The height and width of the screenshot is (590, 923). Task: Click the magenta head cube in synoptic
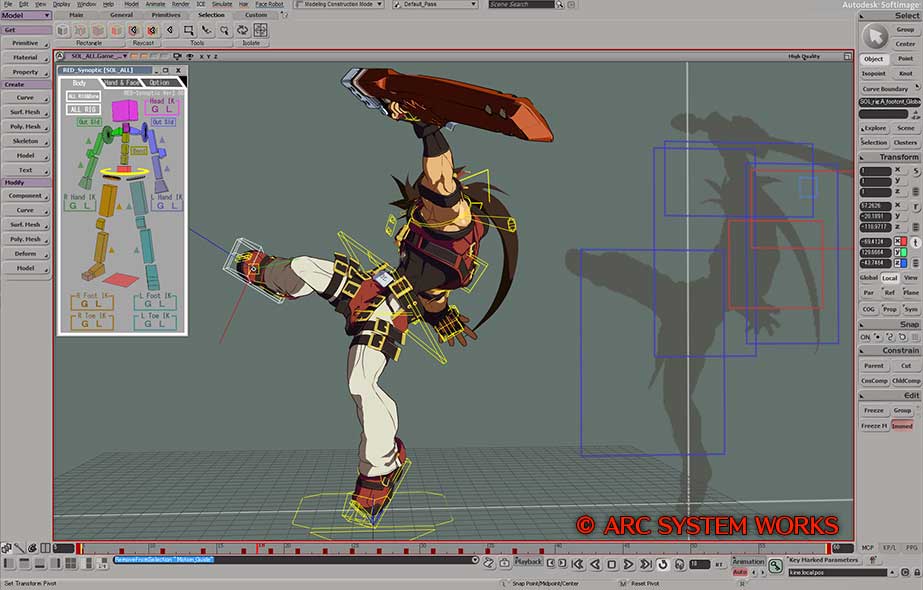tap(125, 110)
